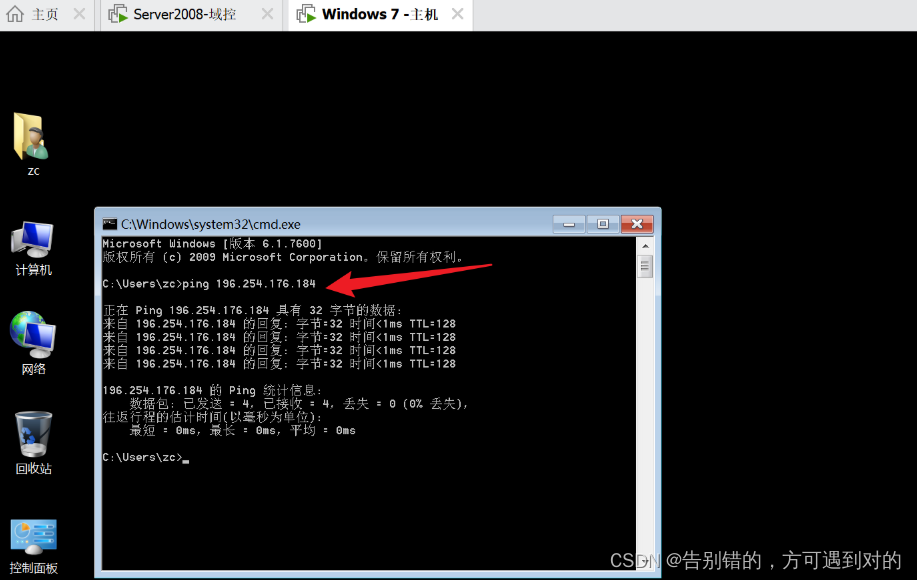Minimize the cmd.exe window
The image size is (917, 580).
pyautogui.click(x=568, y=224)
